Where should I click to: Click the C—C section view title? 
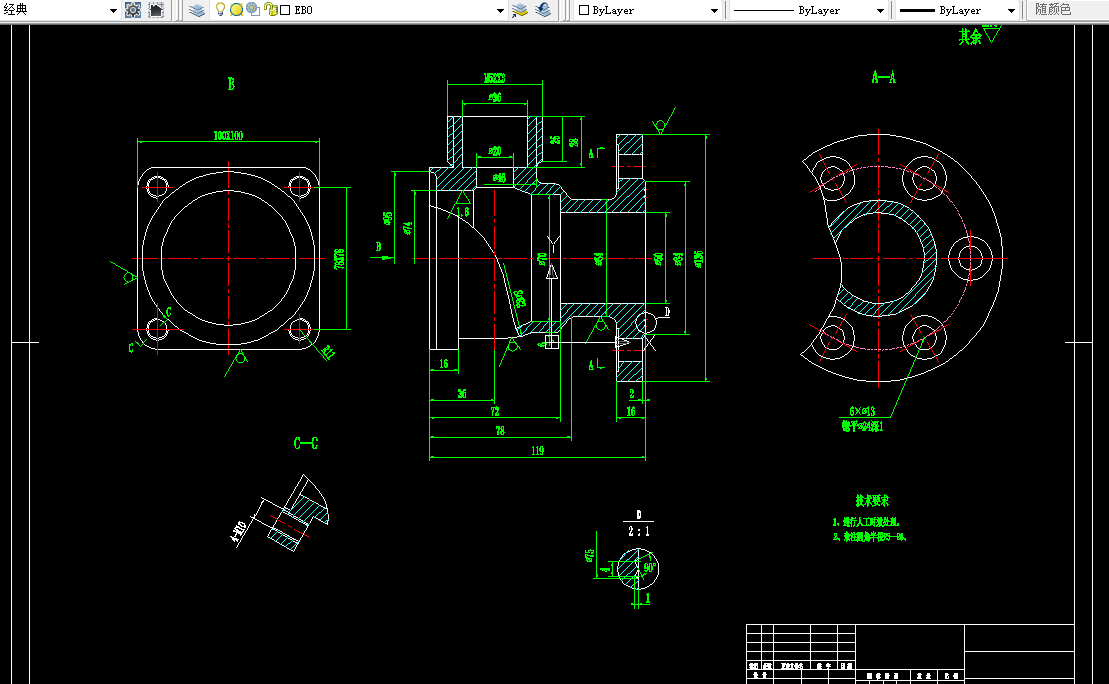click(x=306, y=444)
